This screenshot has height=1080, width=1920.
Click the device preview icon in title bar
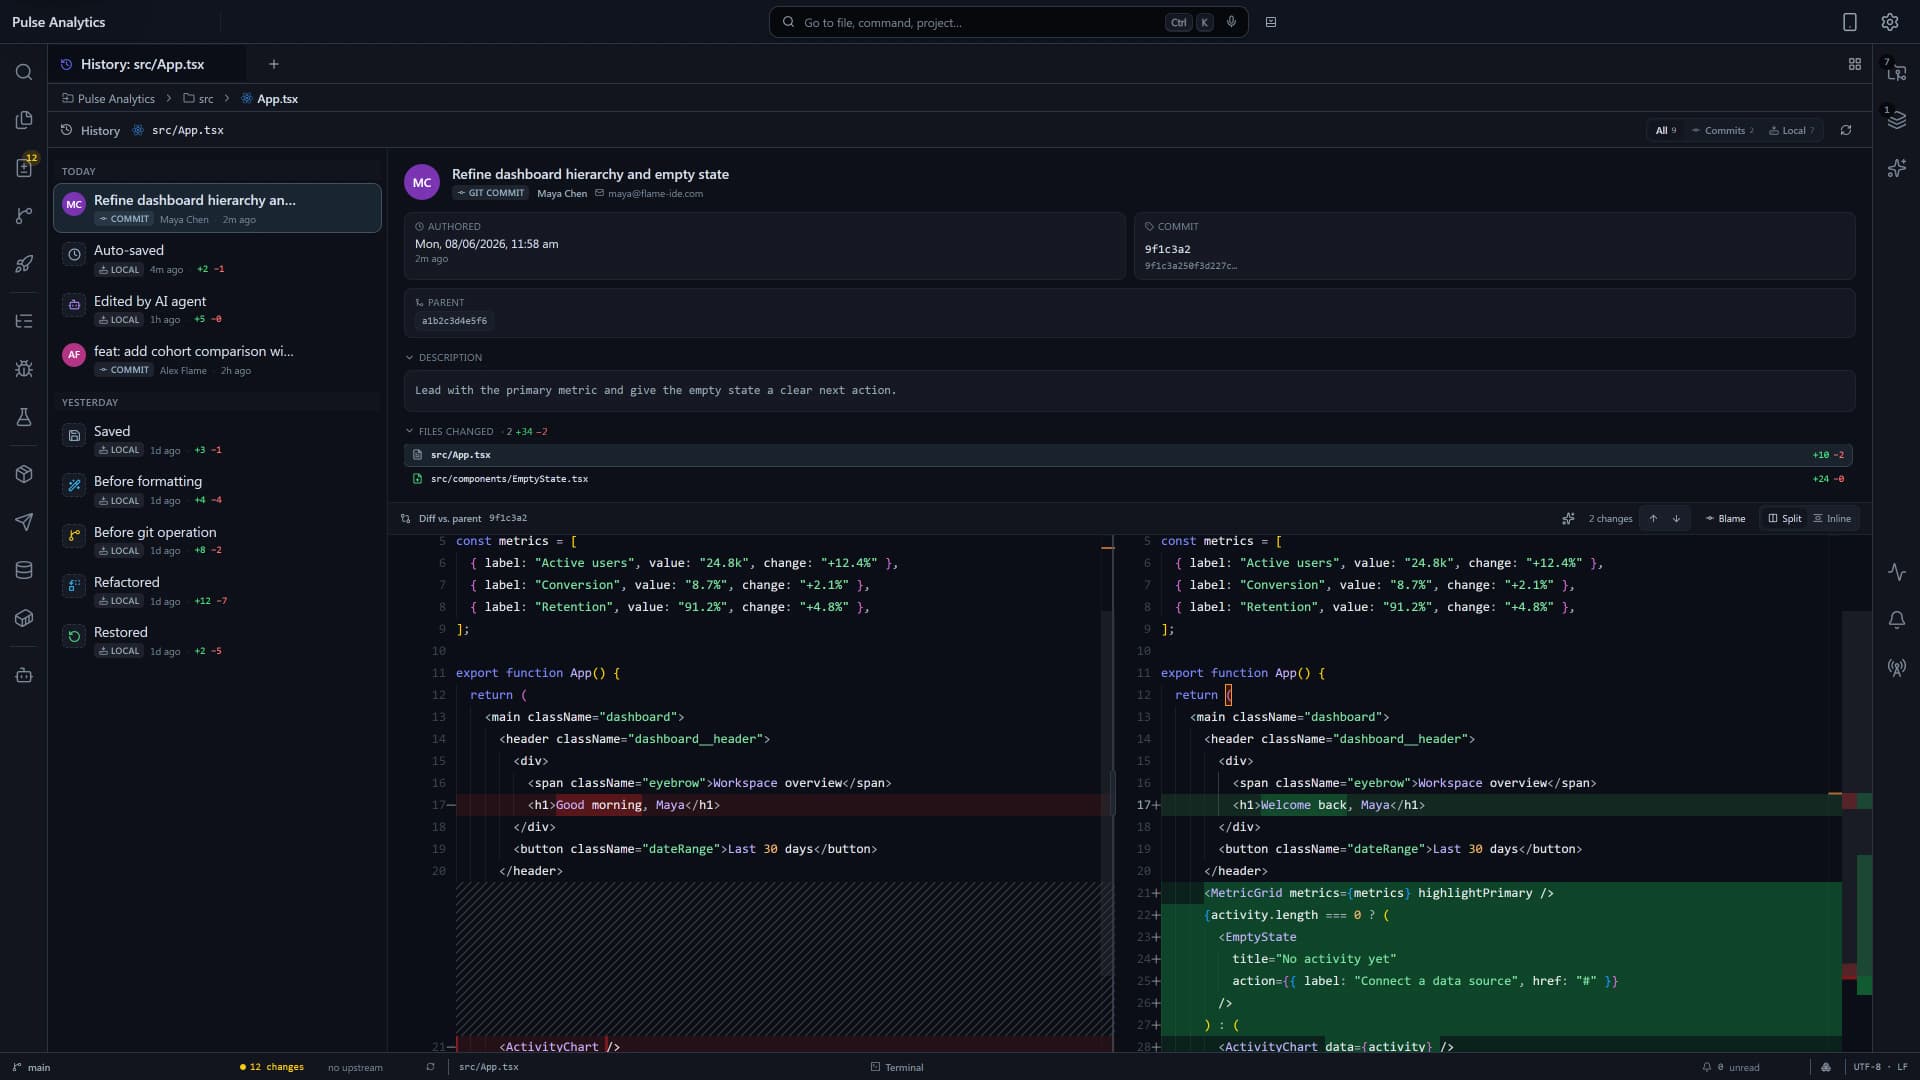click(1849, 22)
